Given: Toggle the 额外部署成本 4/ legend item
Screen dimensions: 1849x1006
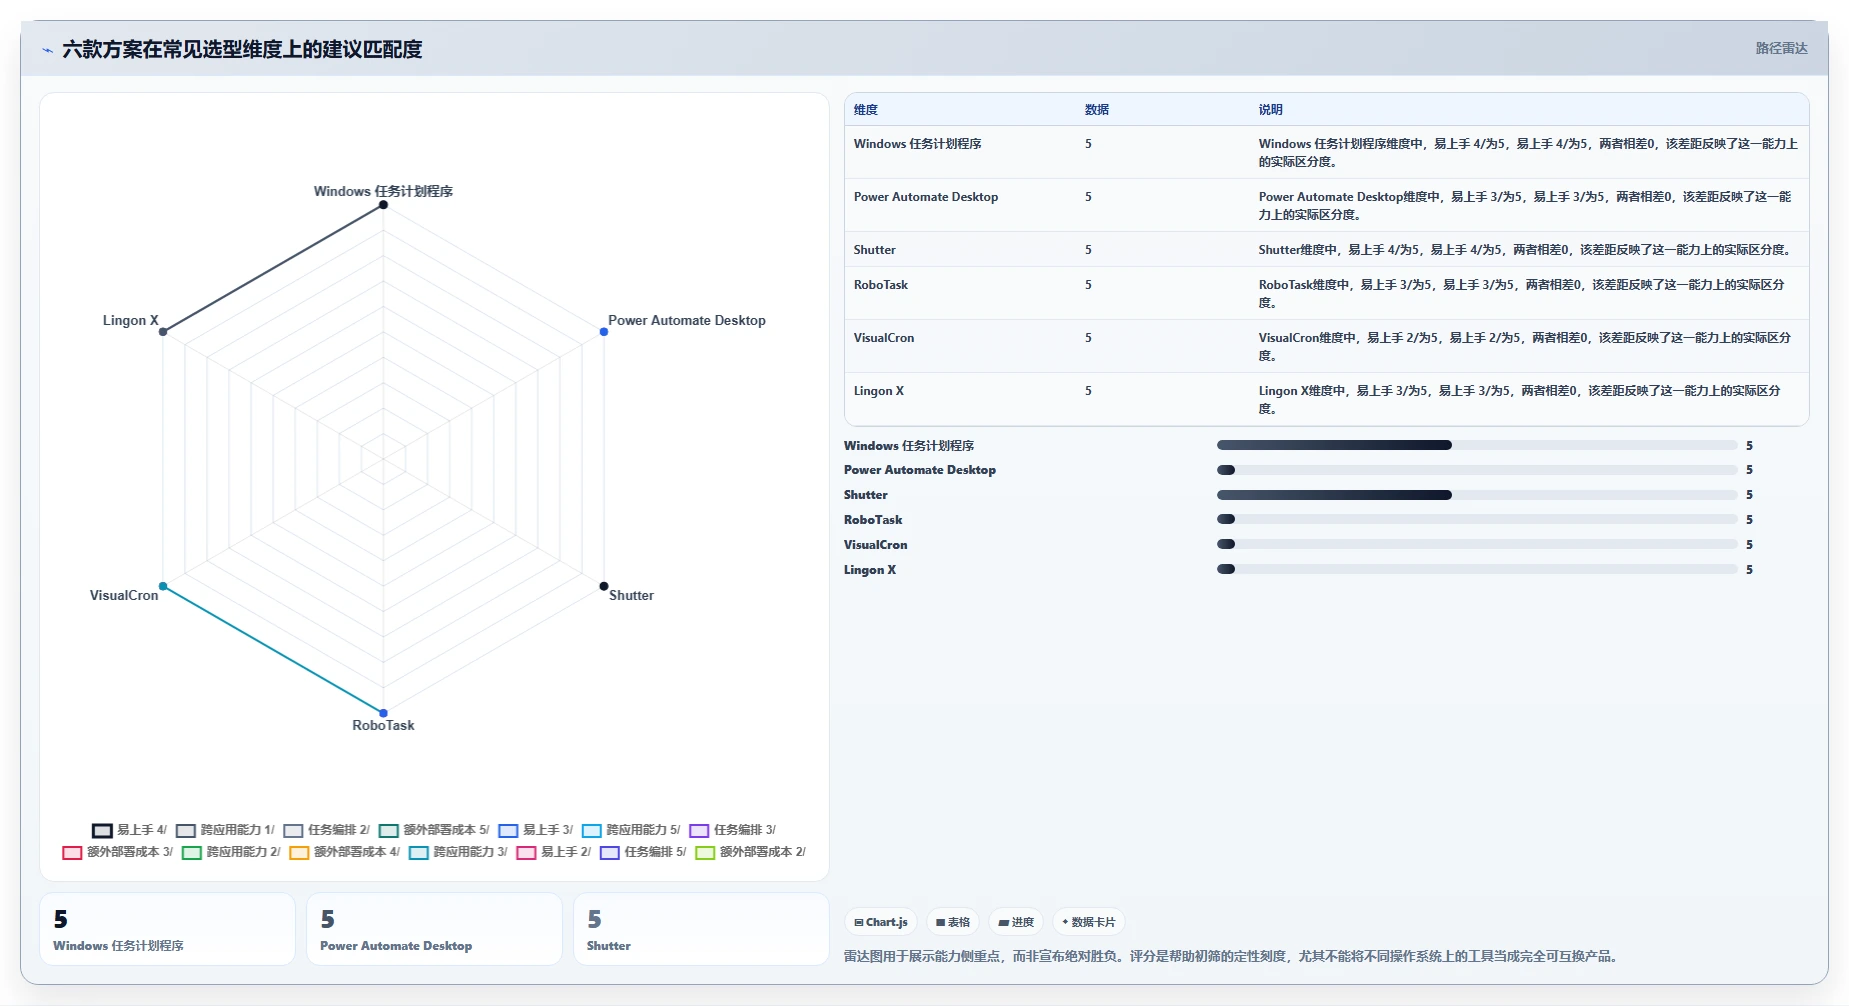Looking at the screenshot, I should click(x=344, y=852).
